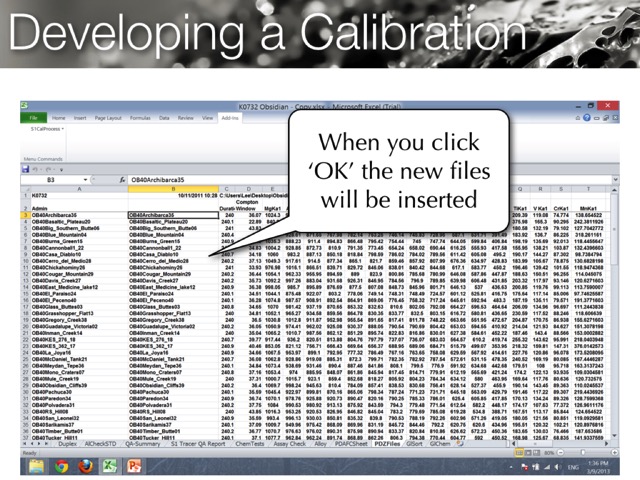The width and height of the screenshot is (640, 480).
Task: Click the 80% zoom level text
Action: pyautogui.click(x=549, y=453)
